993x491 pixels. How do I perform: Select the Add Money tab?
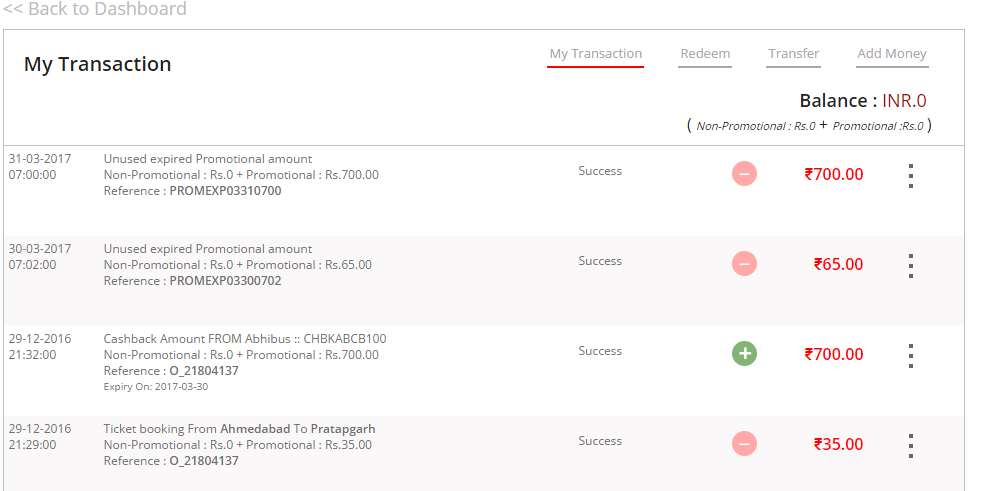pyautogui.click(x=892, y=54)
